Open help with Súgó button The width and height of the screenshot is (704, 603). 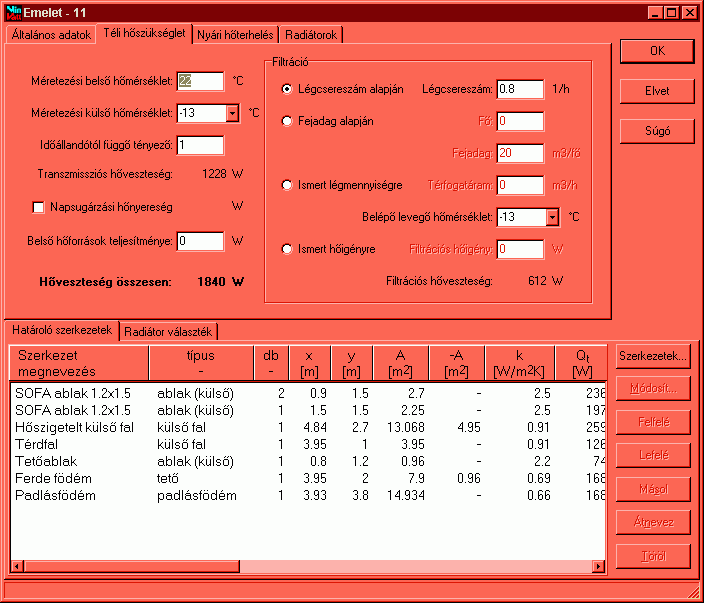657,131
